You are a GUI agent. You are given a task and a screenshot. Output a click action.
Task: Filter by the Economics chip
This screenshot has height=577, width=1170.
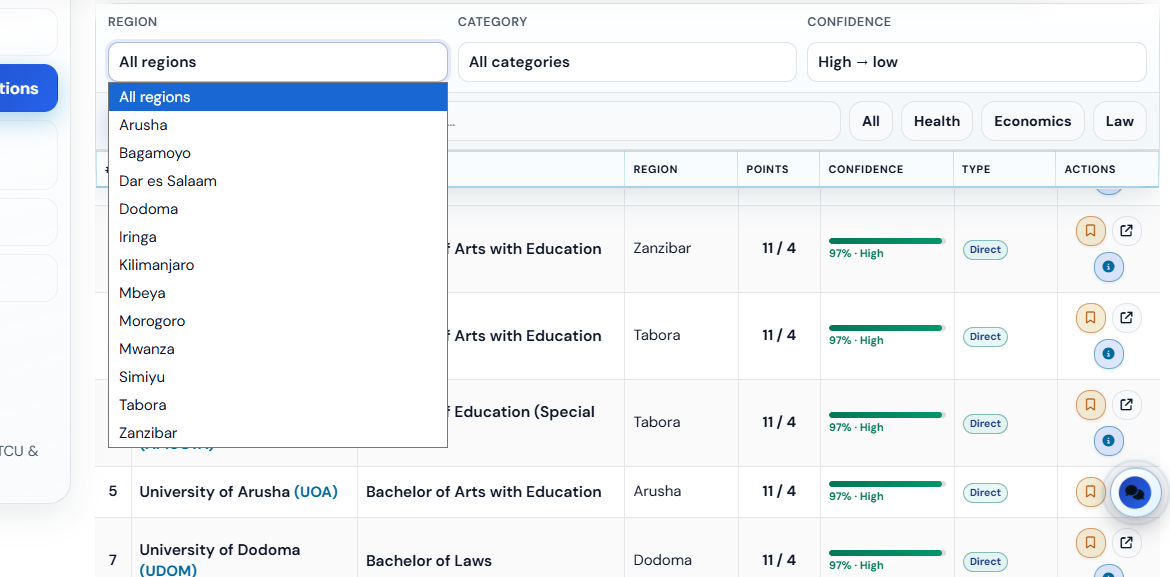tap(1033, 121)
